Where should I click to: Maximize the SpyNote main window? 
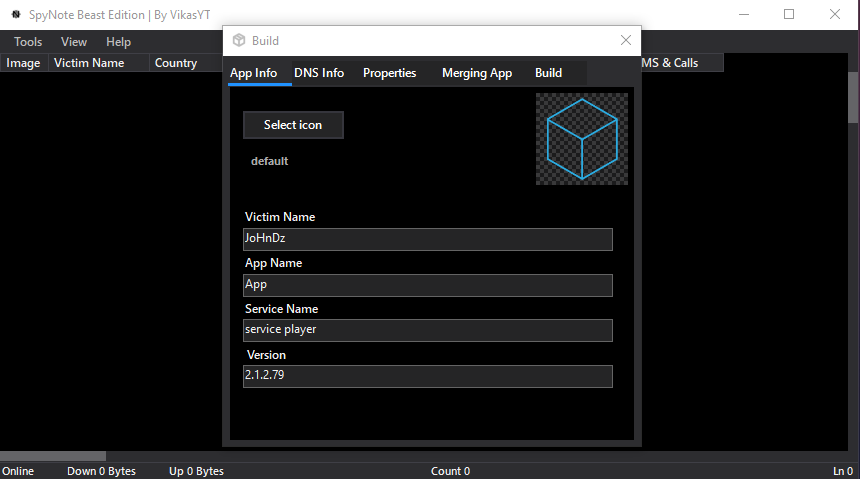[789, 14]
